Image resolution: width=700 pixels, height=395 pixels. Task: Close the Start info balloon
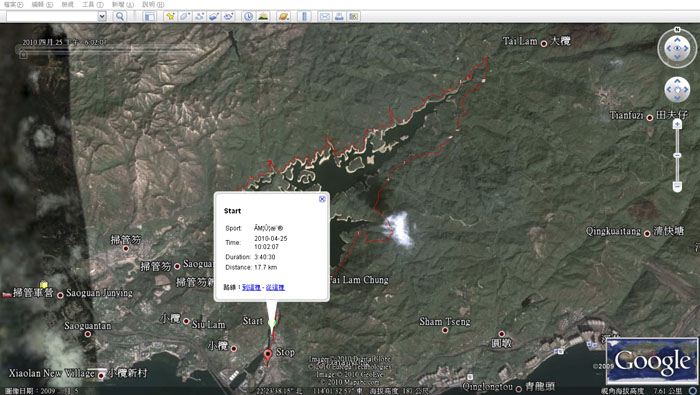point(322,199)
